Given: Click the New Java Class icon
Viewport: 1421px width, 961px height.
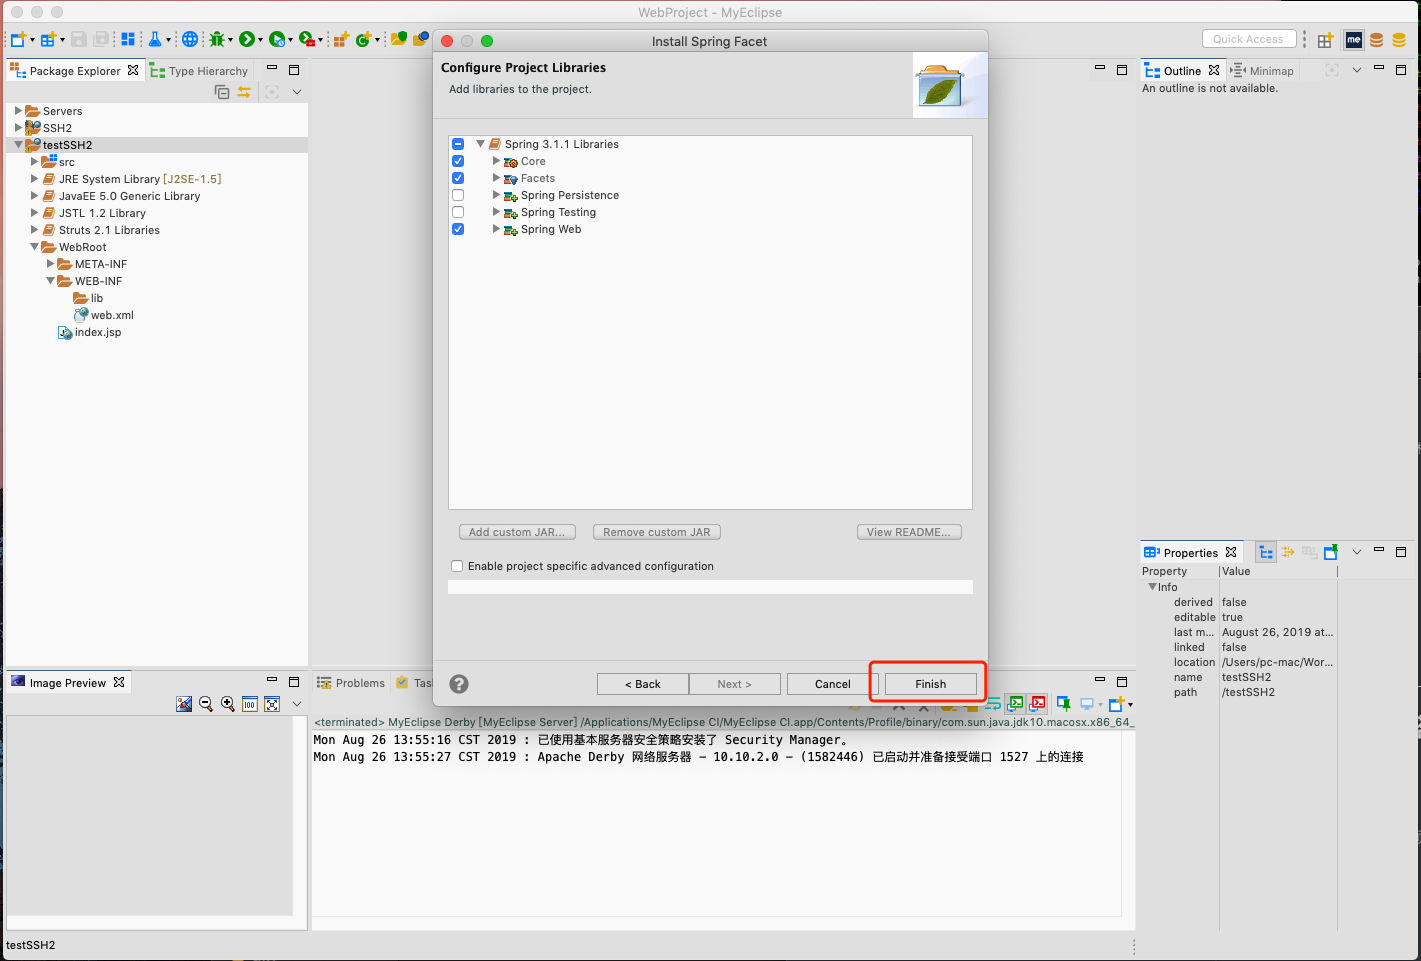Looking at the screenshot, I should click(363, 39).
